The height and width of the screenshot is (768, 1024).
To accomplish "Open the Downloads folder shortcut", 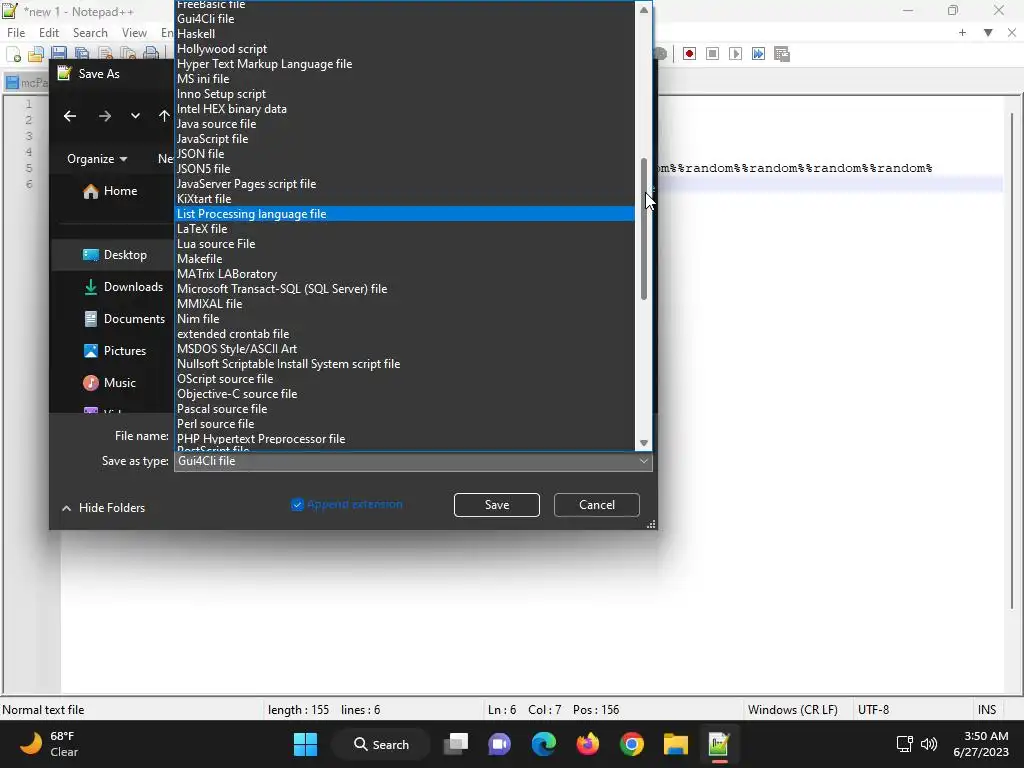I will [x=123, y=287].
